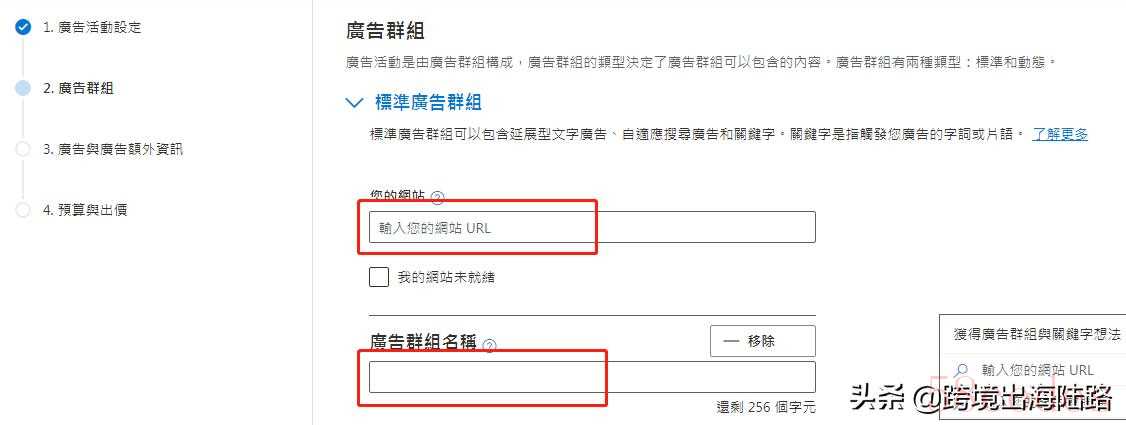Click the 標準廣告群組 section heading
1126x425 pixels.
pyautogui.click(x=428, y=102)
